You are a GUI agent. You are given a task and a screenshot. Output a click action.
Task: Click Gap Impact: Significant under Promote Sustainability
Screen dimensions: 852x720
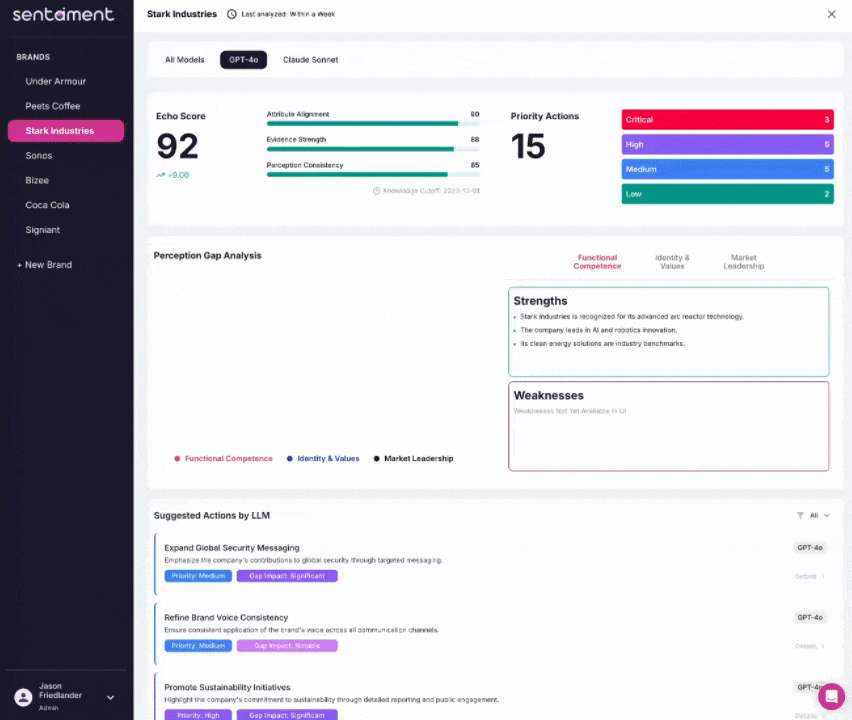[x=287, y=715]
